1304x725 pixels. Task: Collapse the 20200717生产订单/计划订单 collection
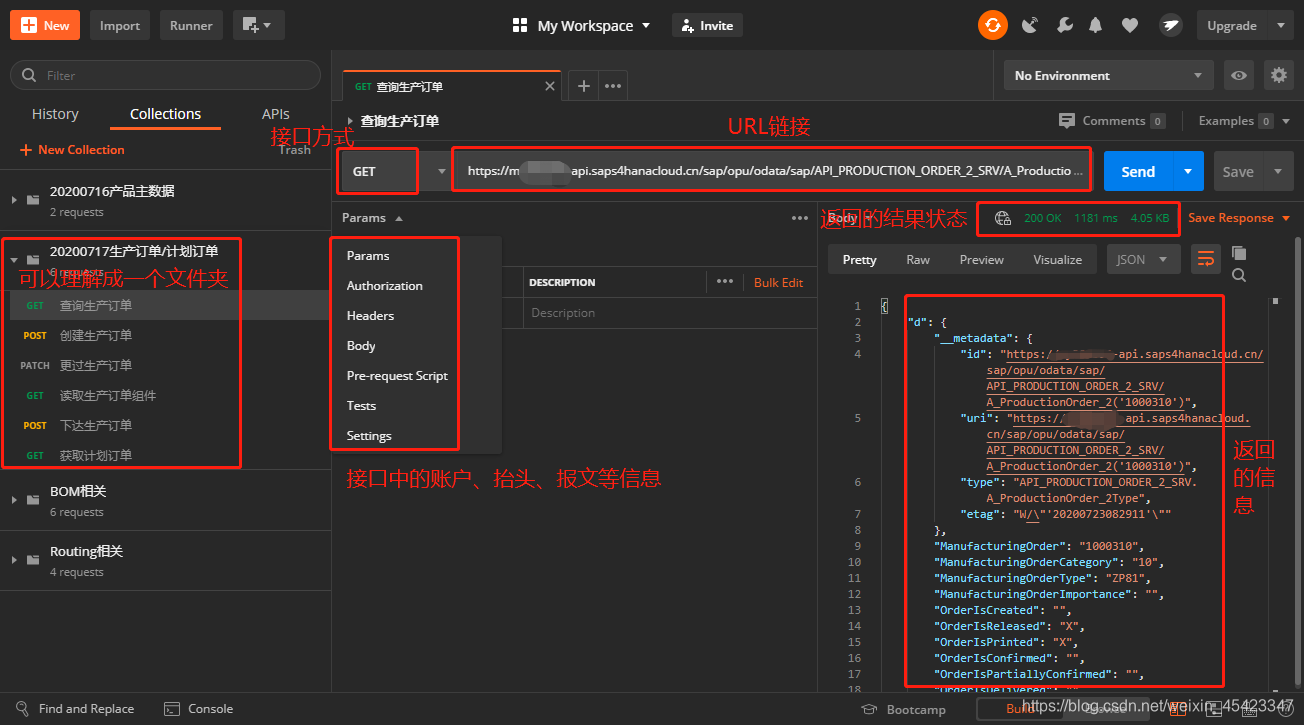(x=14, y=260)
